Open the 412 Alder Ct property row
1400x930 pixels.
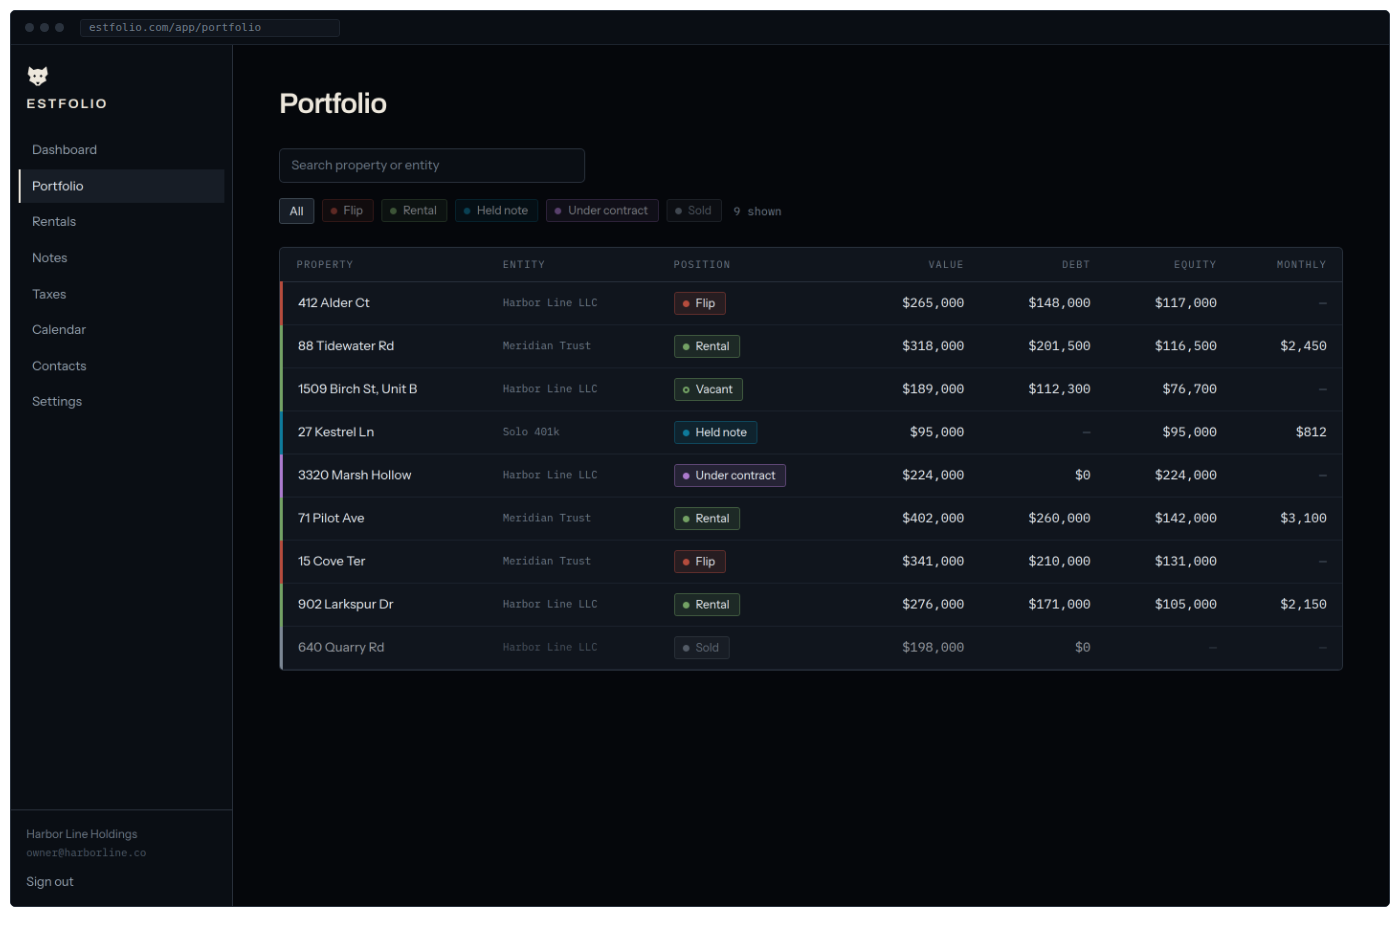811,303
